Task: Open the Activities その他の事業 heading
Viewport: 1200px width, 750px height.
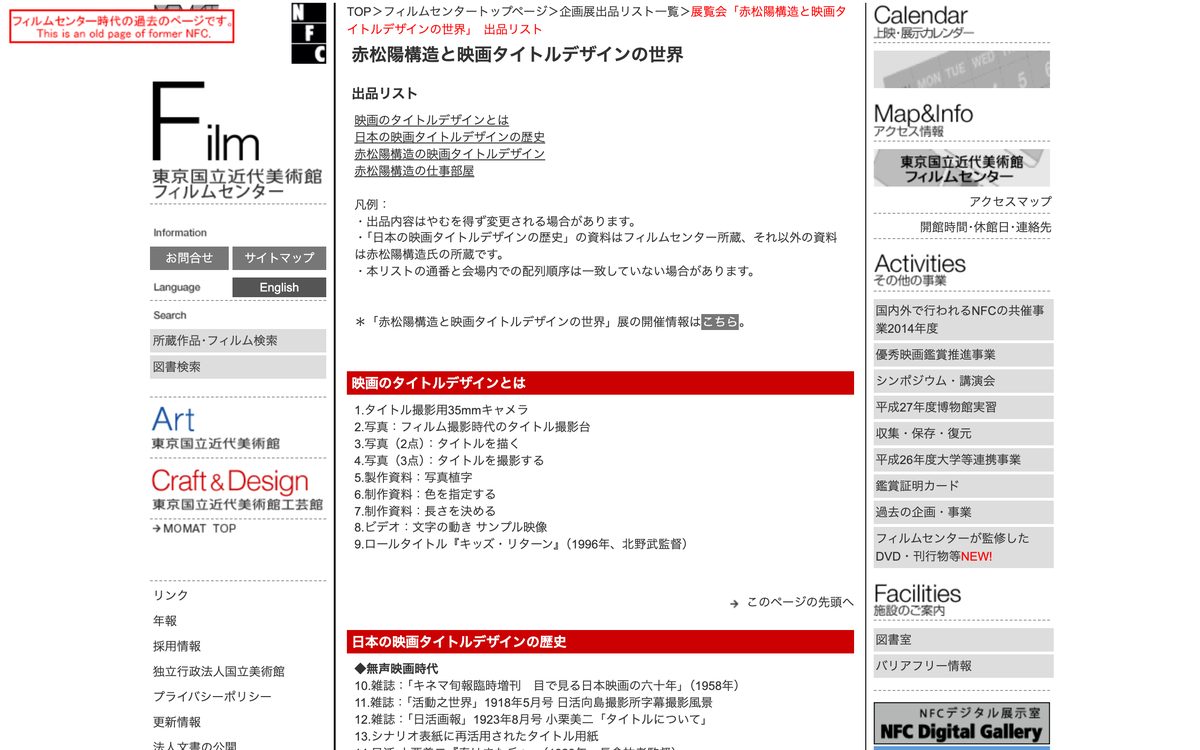Action: point(920,270)
